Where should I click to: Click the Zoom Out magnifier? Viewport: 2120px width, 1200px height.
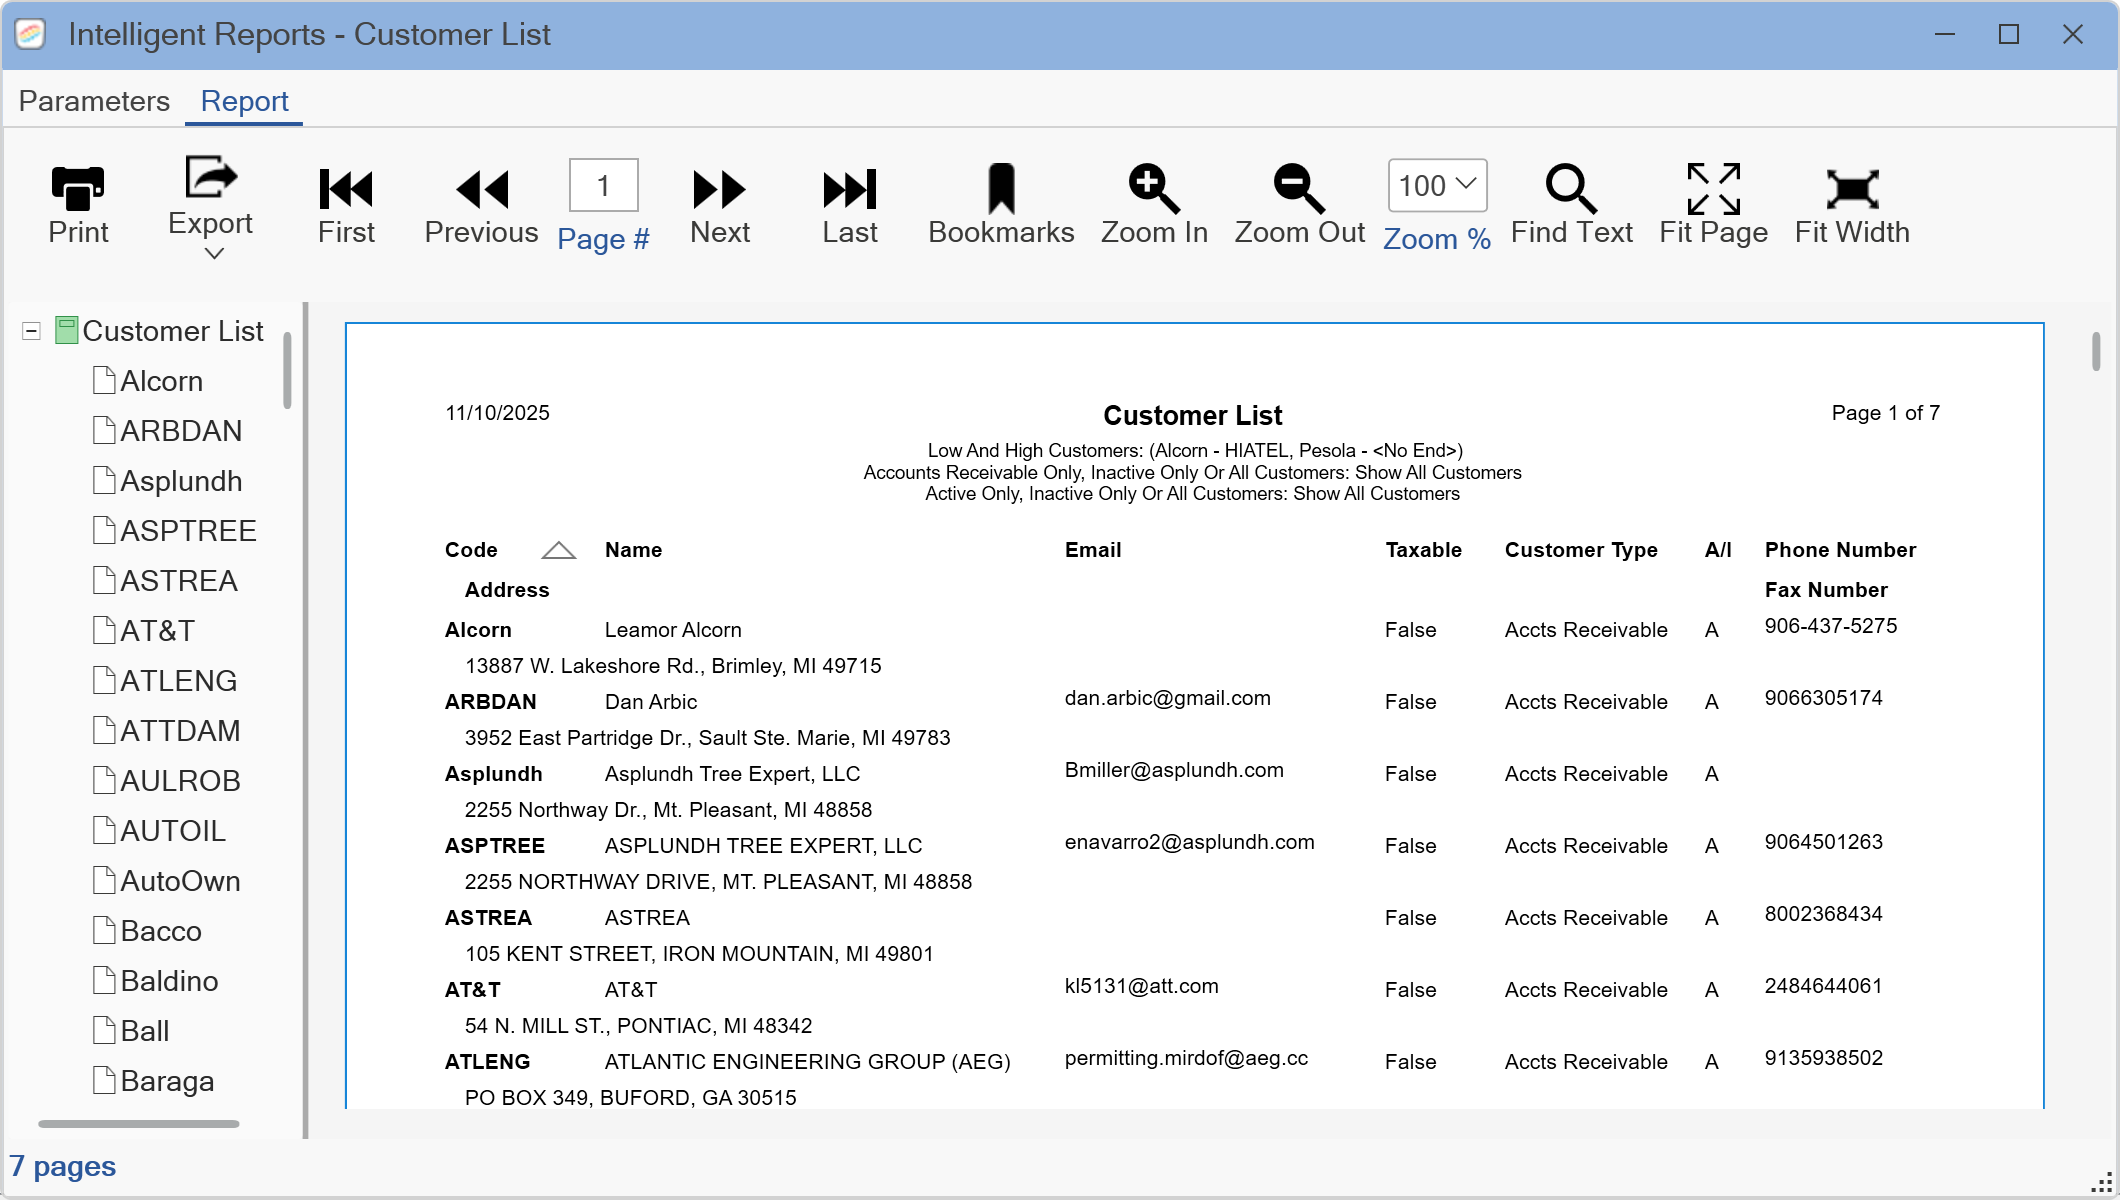coord(1298,189)
